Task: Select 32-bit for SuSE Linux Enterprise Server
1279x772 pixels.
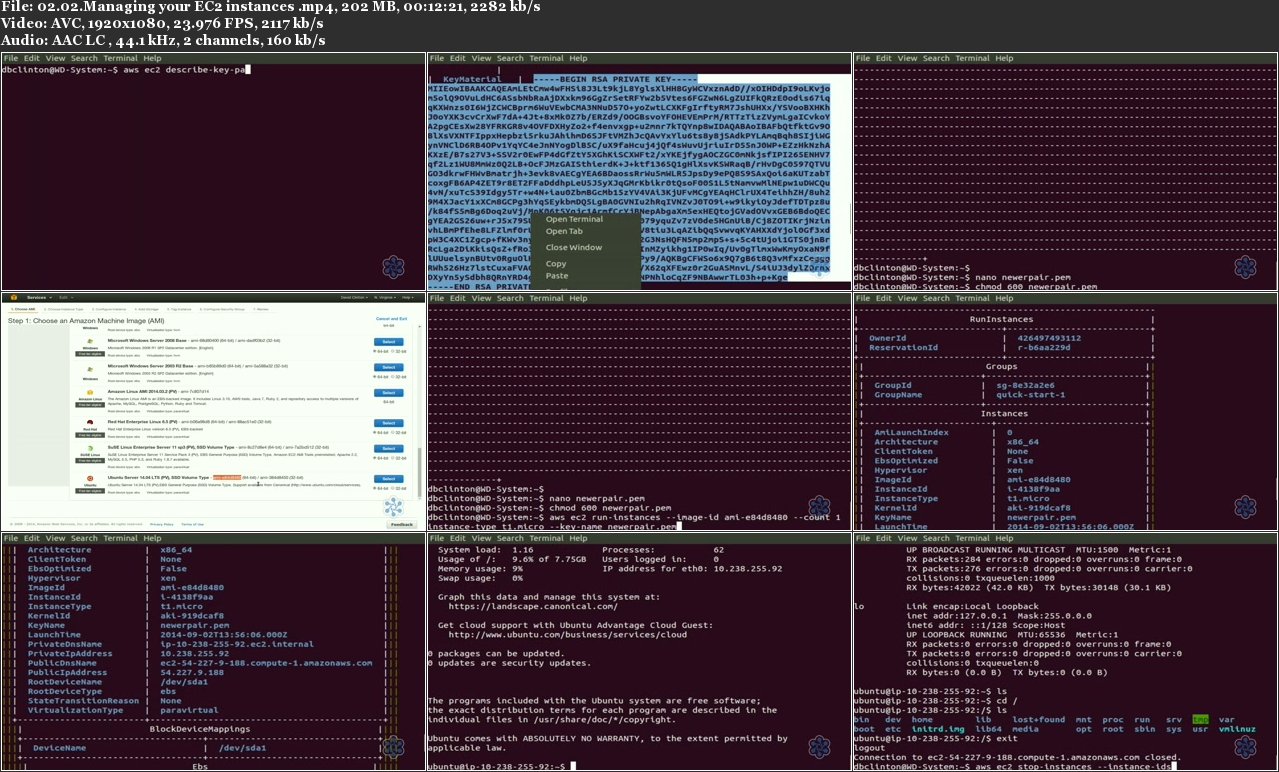Action: pos(399,458)
